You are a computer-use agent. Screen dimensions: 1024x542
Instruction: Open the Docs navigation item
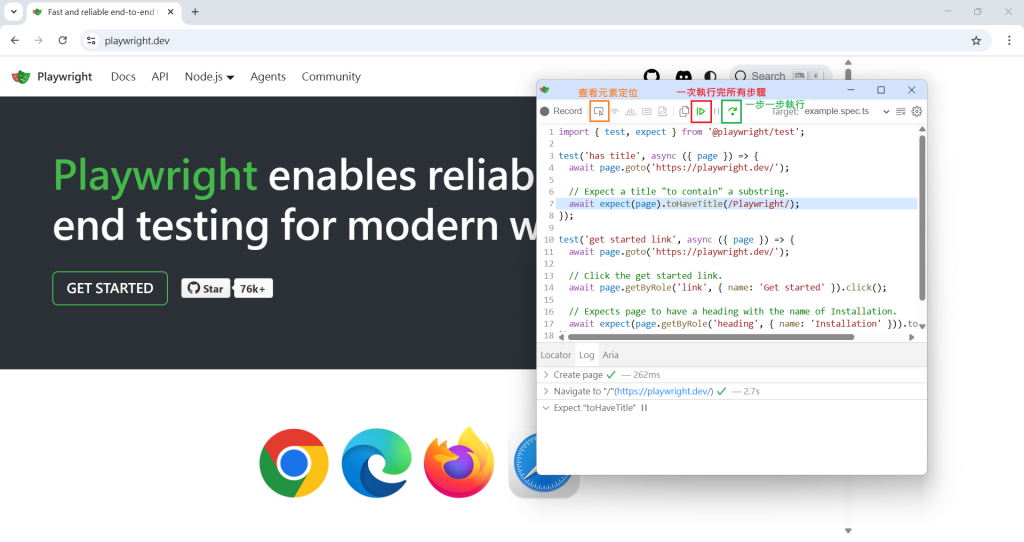tap(123, 76)
